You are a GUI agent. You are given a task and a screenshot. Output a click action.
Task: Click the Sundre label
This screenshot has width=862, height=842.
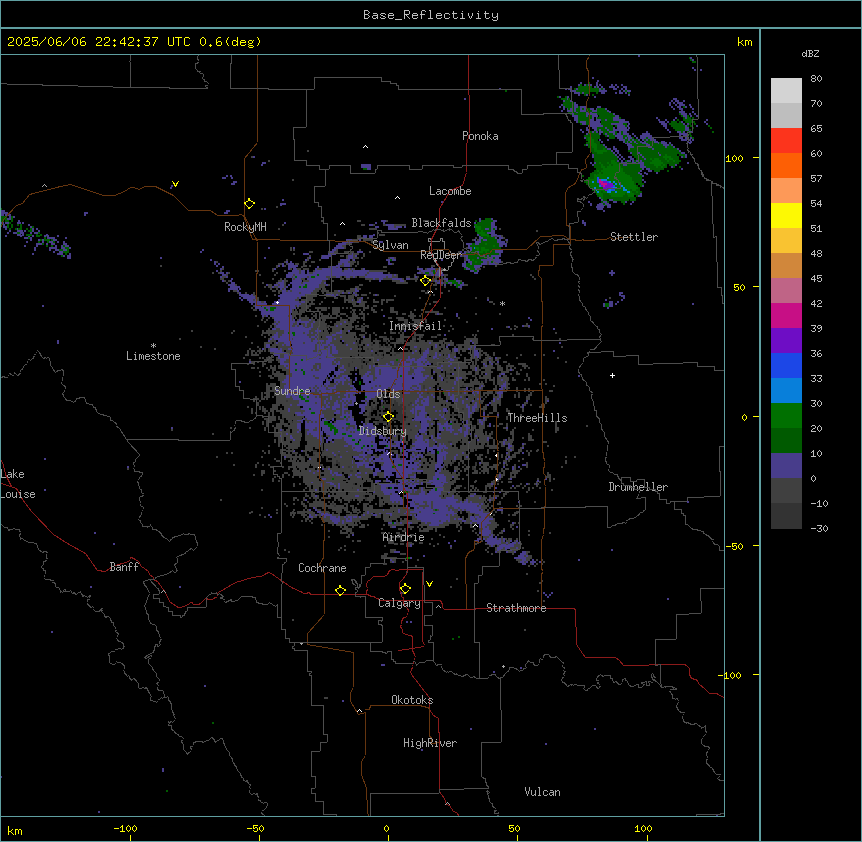pos(292,391)
